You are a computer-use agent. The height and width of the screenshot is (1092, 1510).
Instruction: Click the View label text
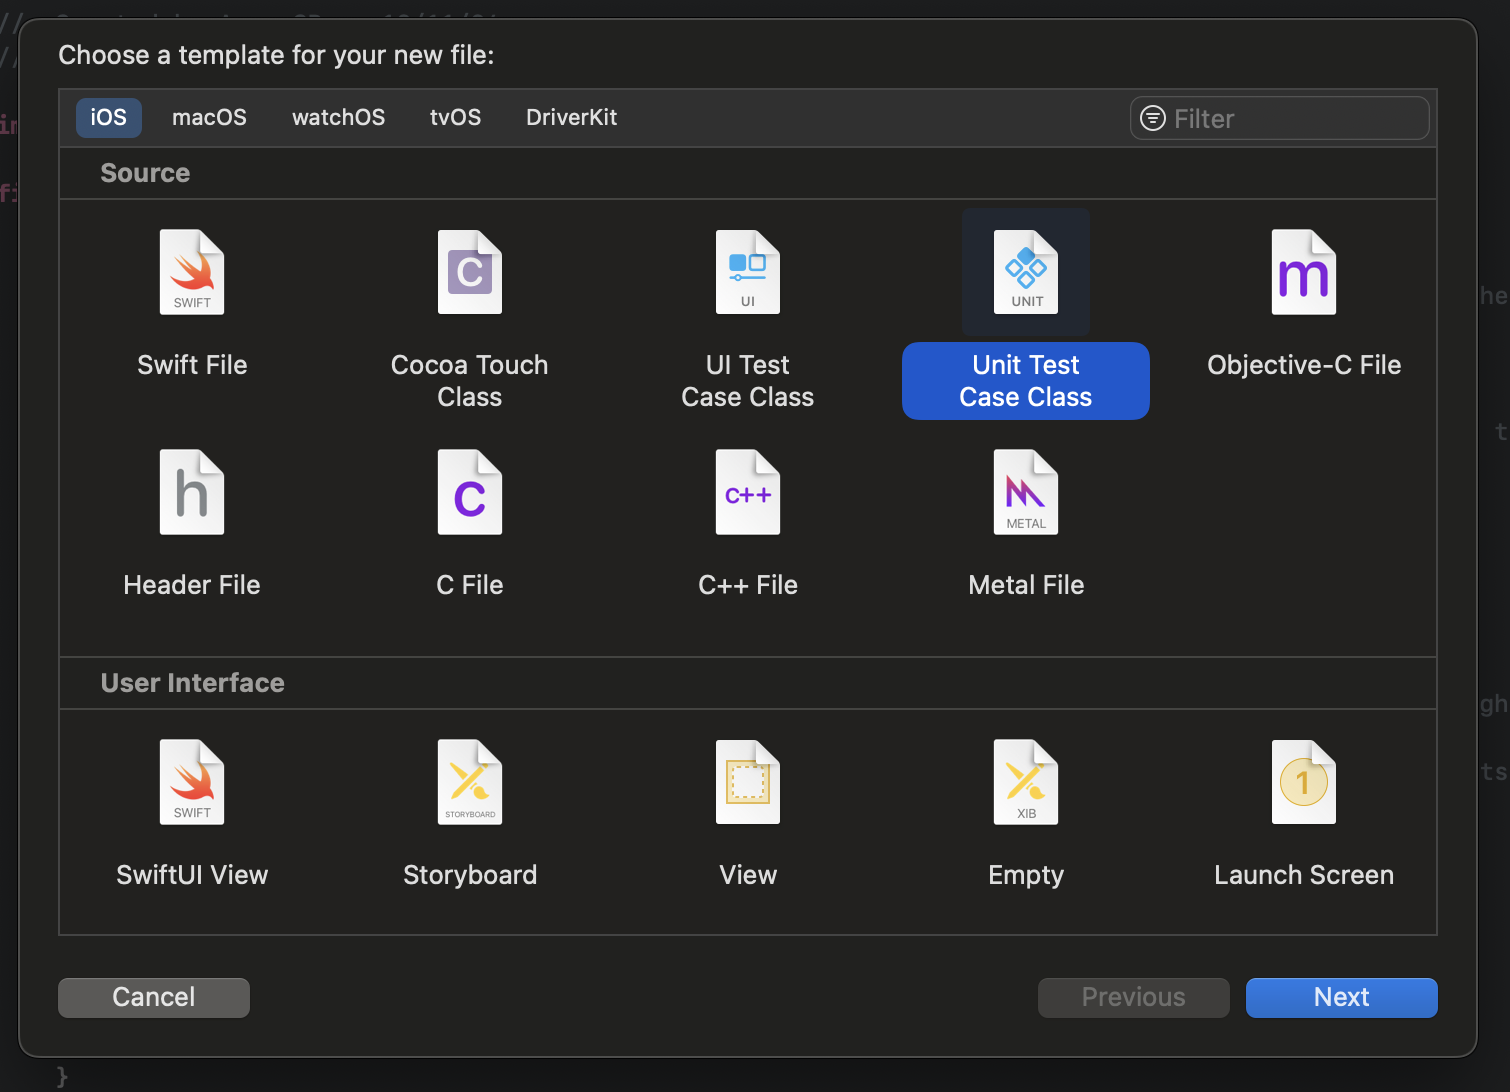(x=748, y=875)
